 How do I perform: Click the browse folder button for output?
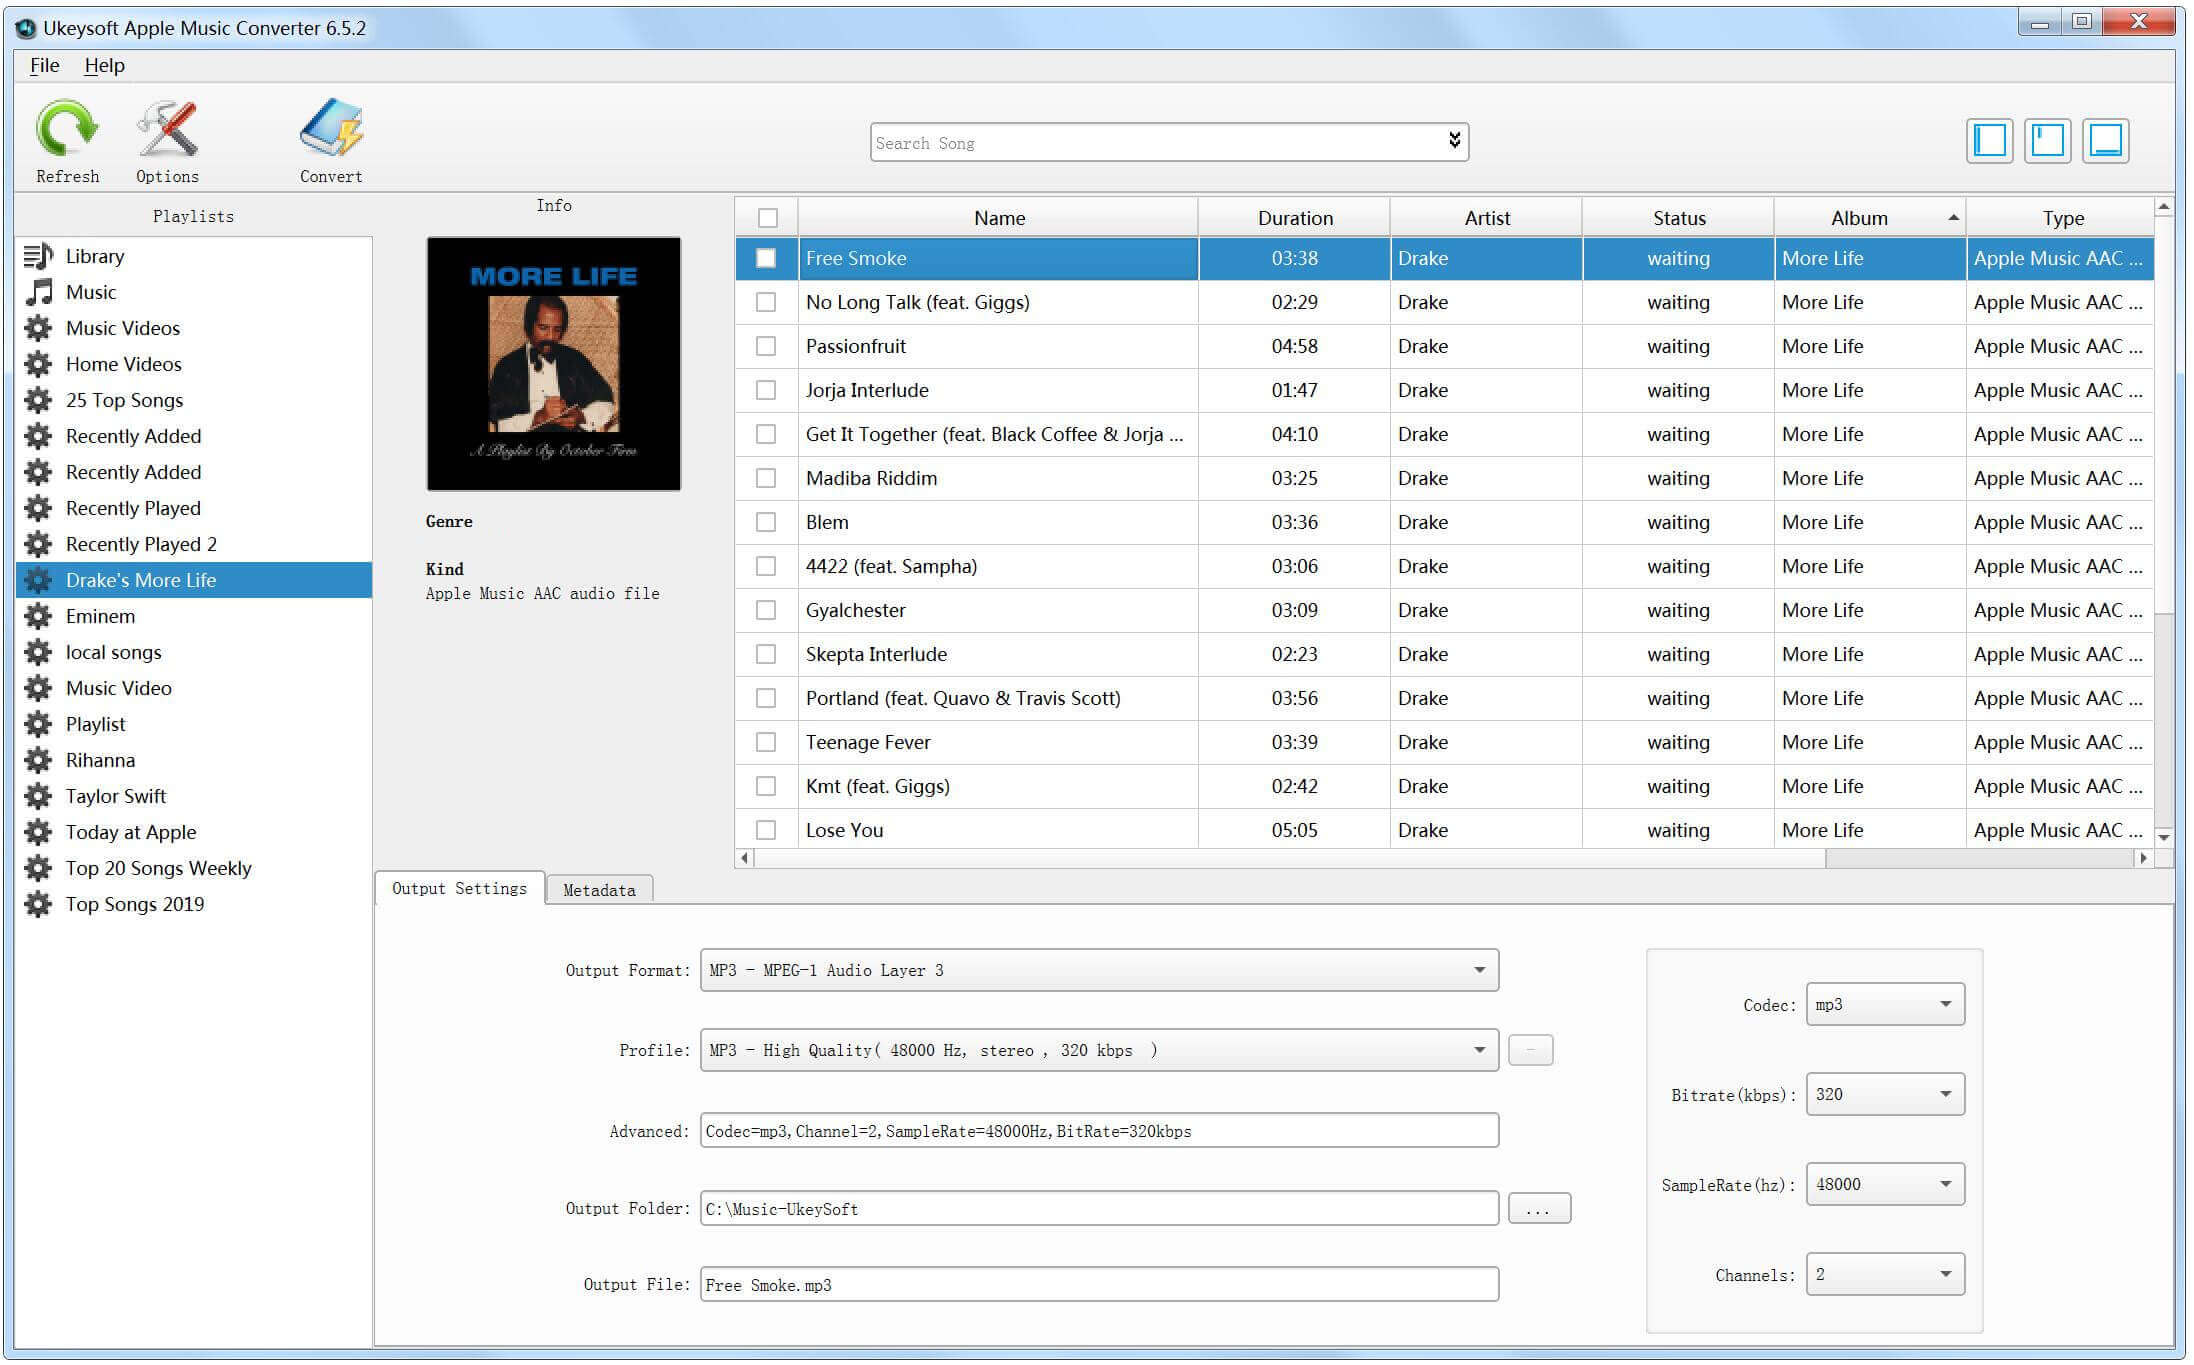coord(1538,1209)
